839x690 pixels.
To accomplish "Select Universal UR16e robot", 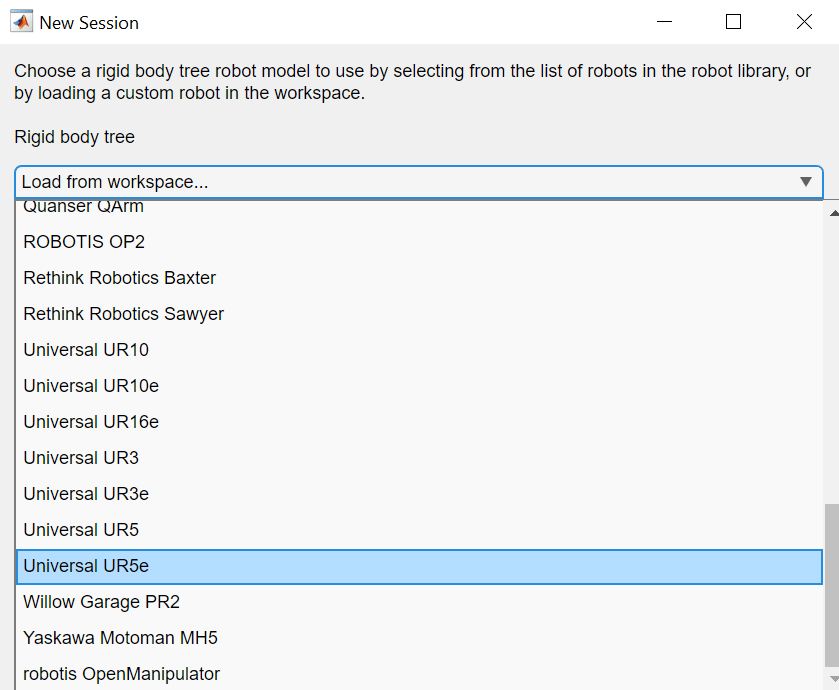I will pos(91,422).
